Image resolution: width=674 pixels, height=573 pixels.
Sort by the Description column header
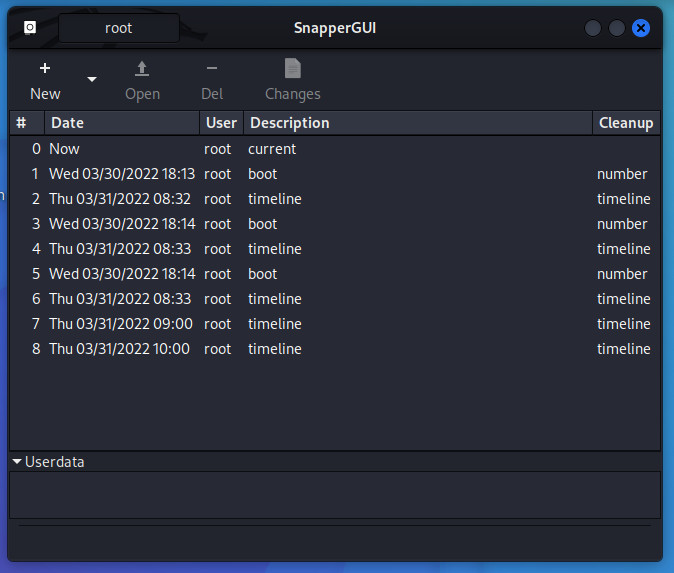tap(418, 123)
